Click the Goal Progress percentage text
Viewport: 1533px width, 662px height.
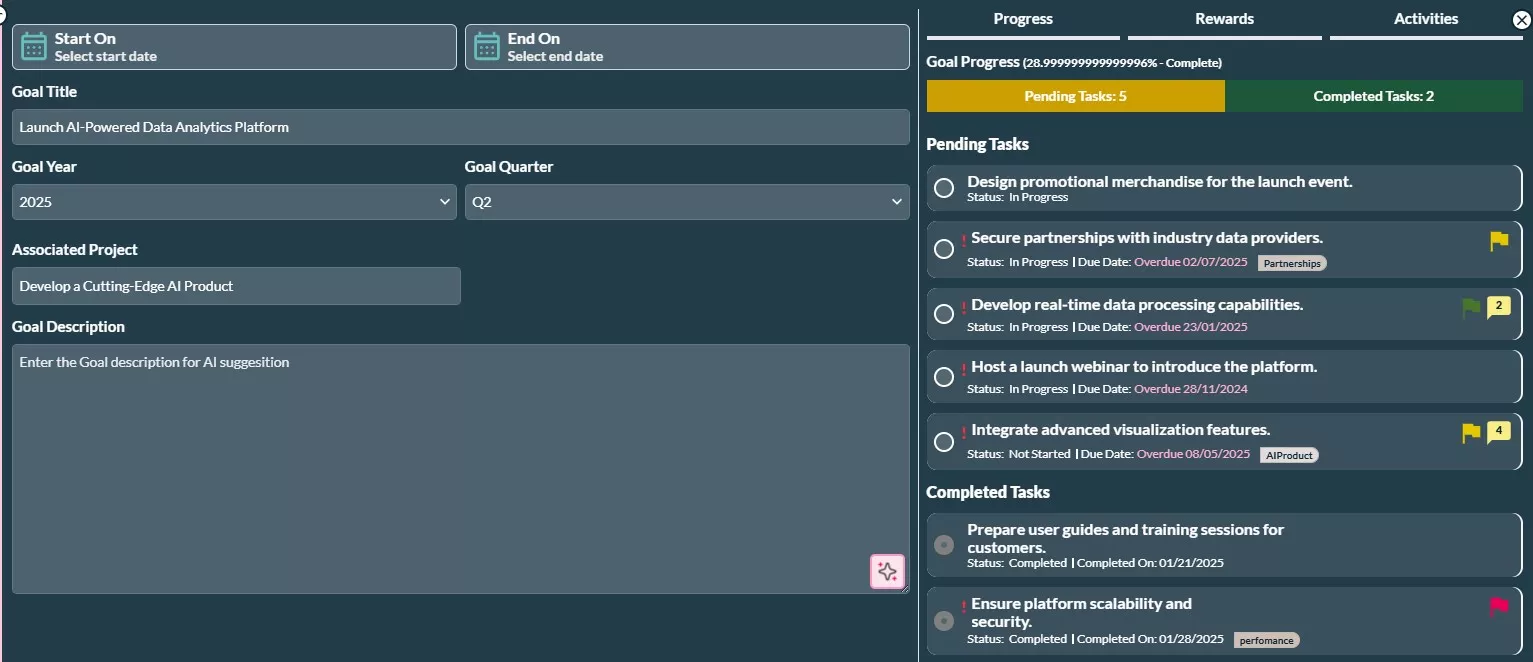point(1122,63)
